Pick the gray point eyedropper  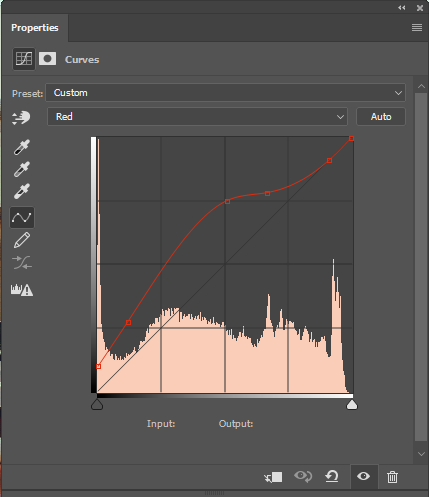[x=22, y=169]
